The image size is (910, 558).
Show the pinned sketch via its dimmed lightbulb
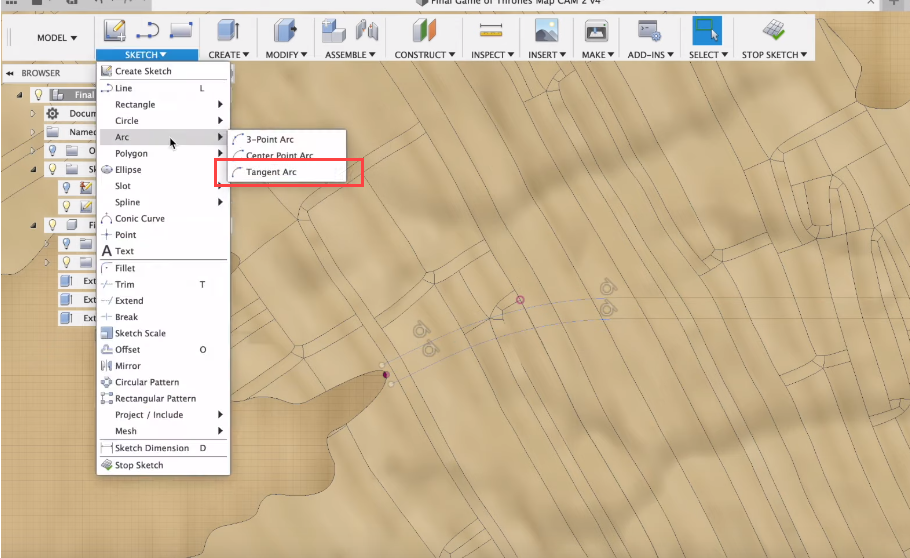[x=67, y=188]
